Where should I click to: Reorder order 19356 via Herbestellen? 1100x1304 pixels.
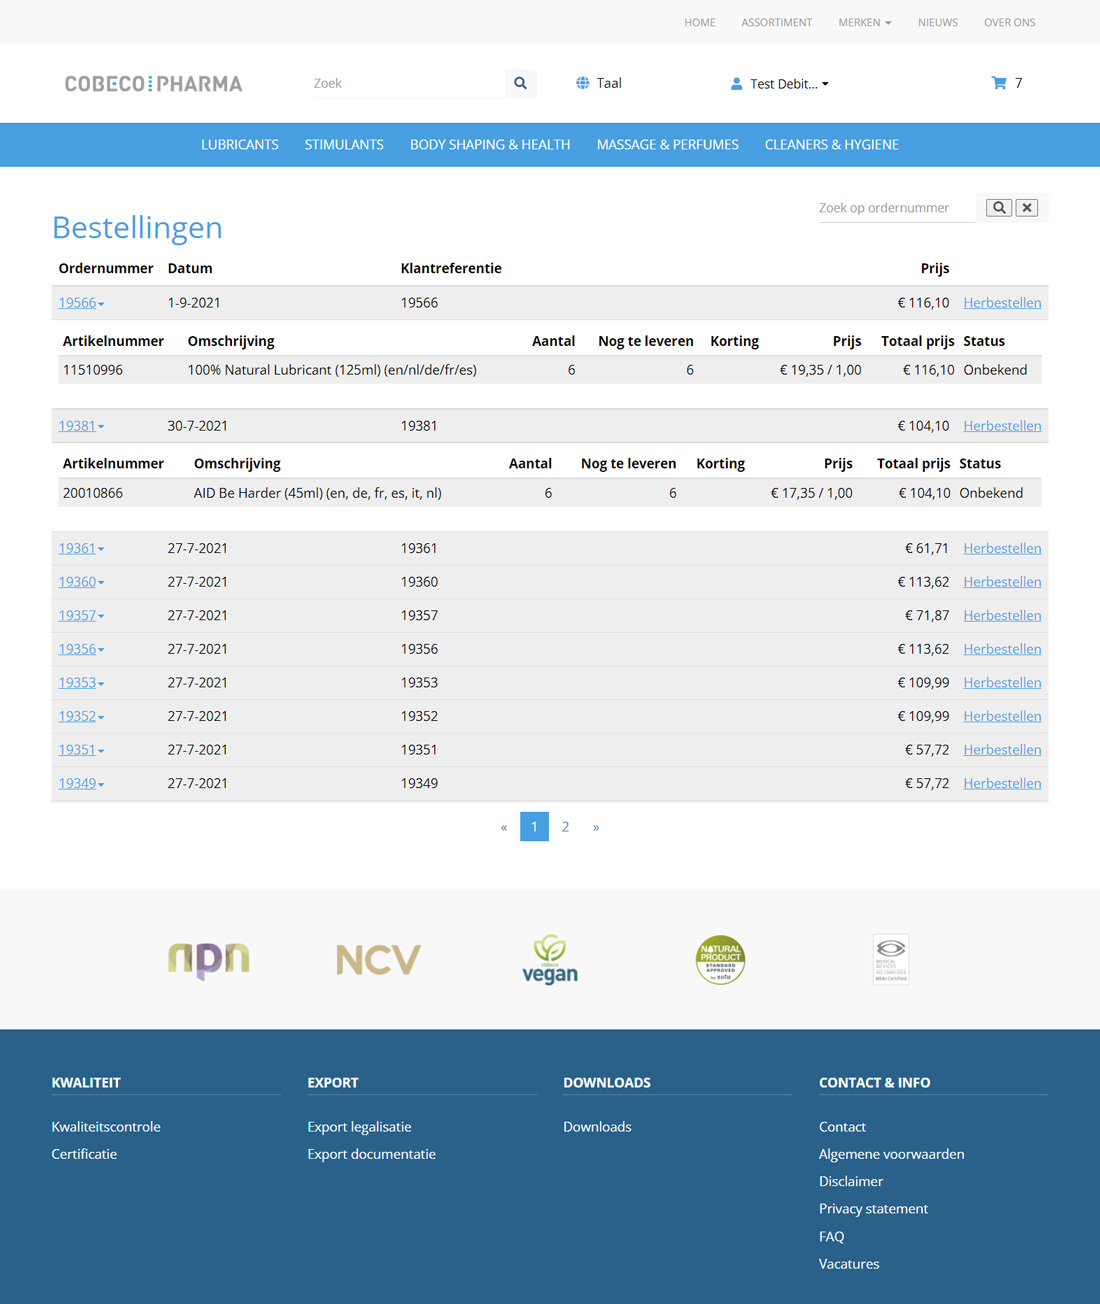click(1002, 649)
